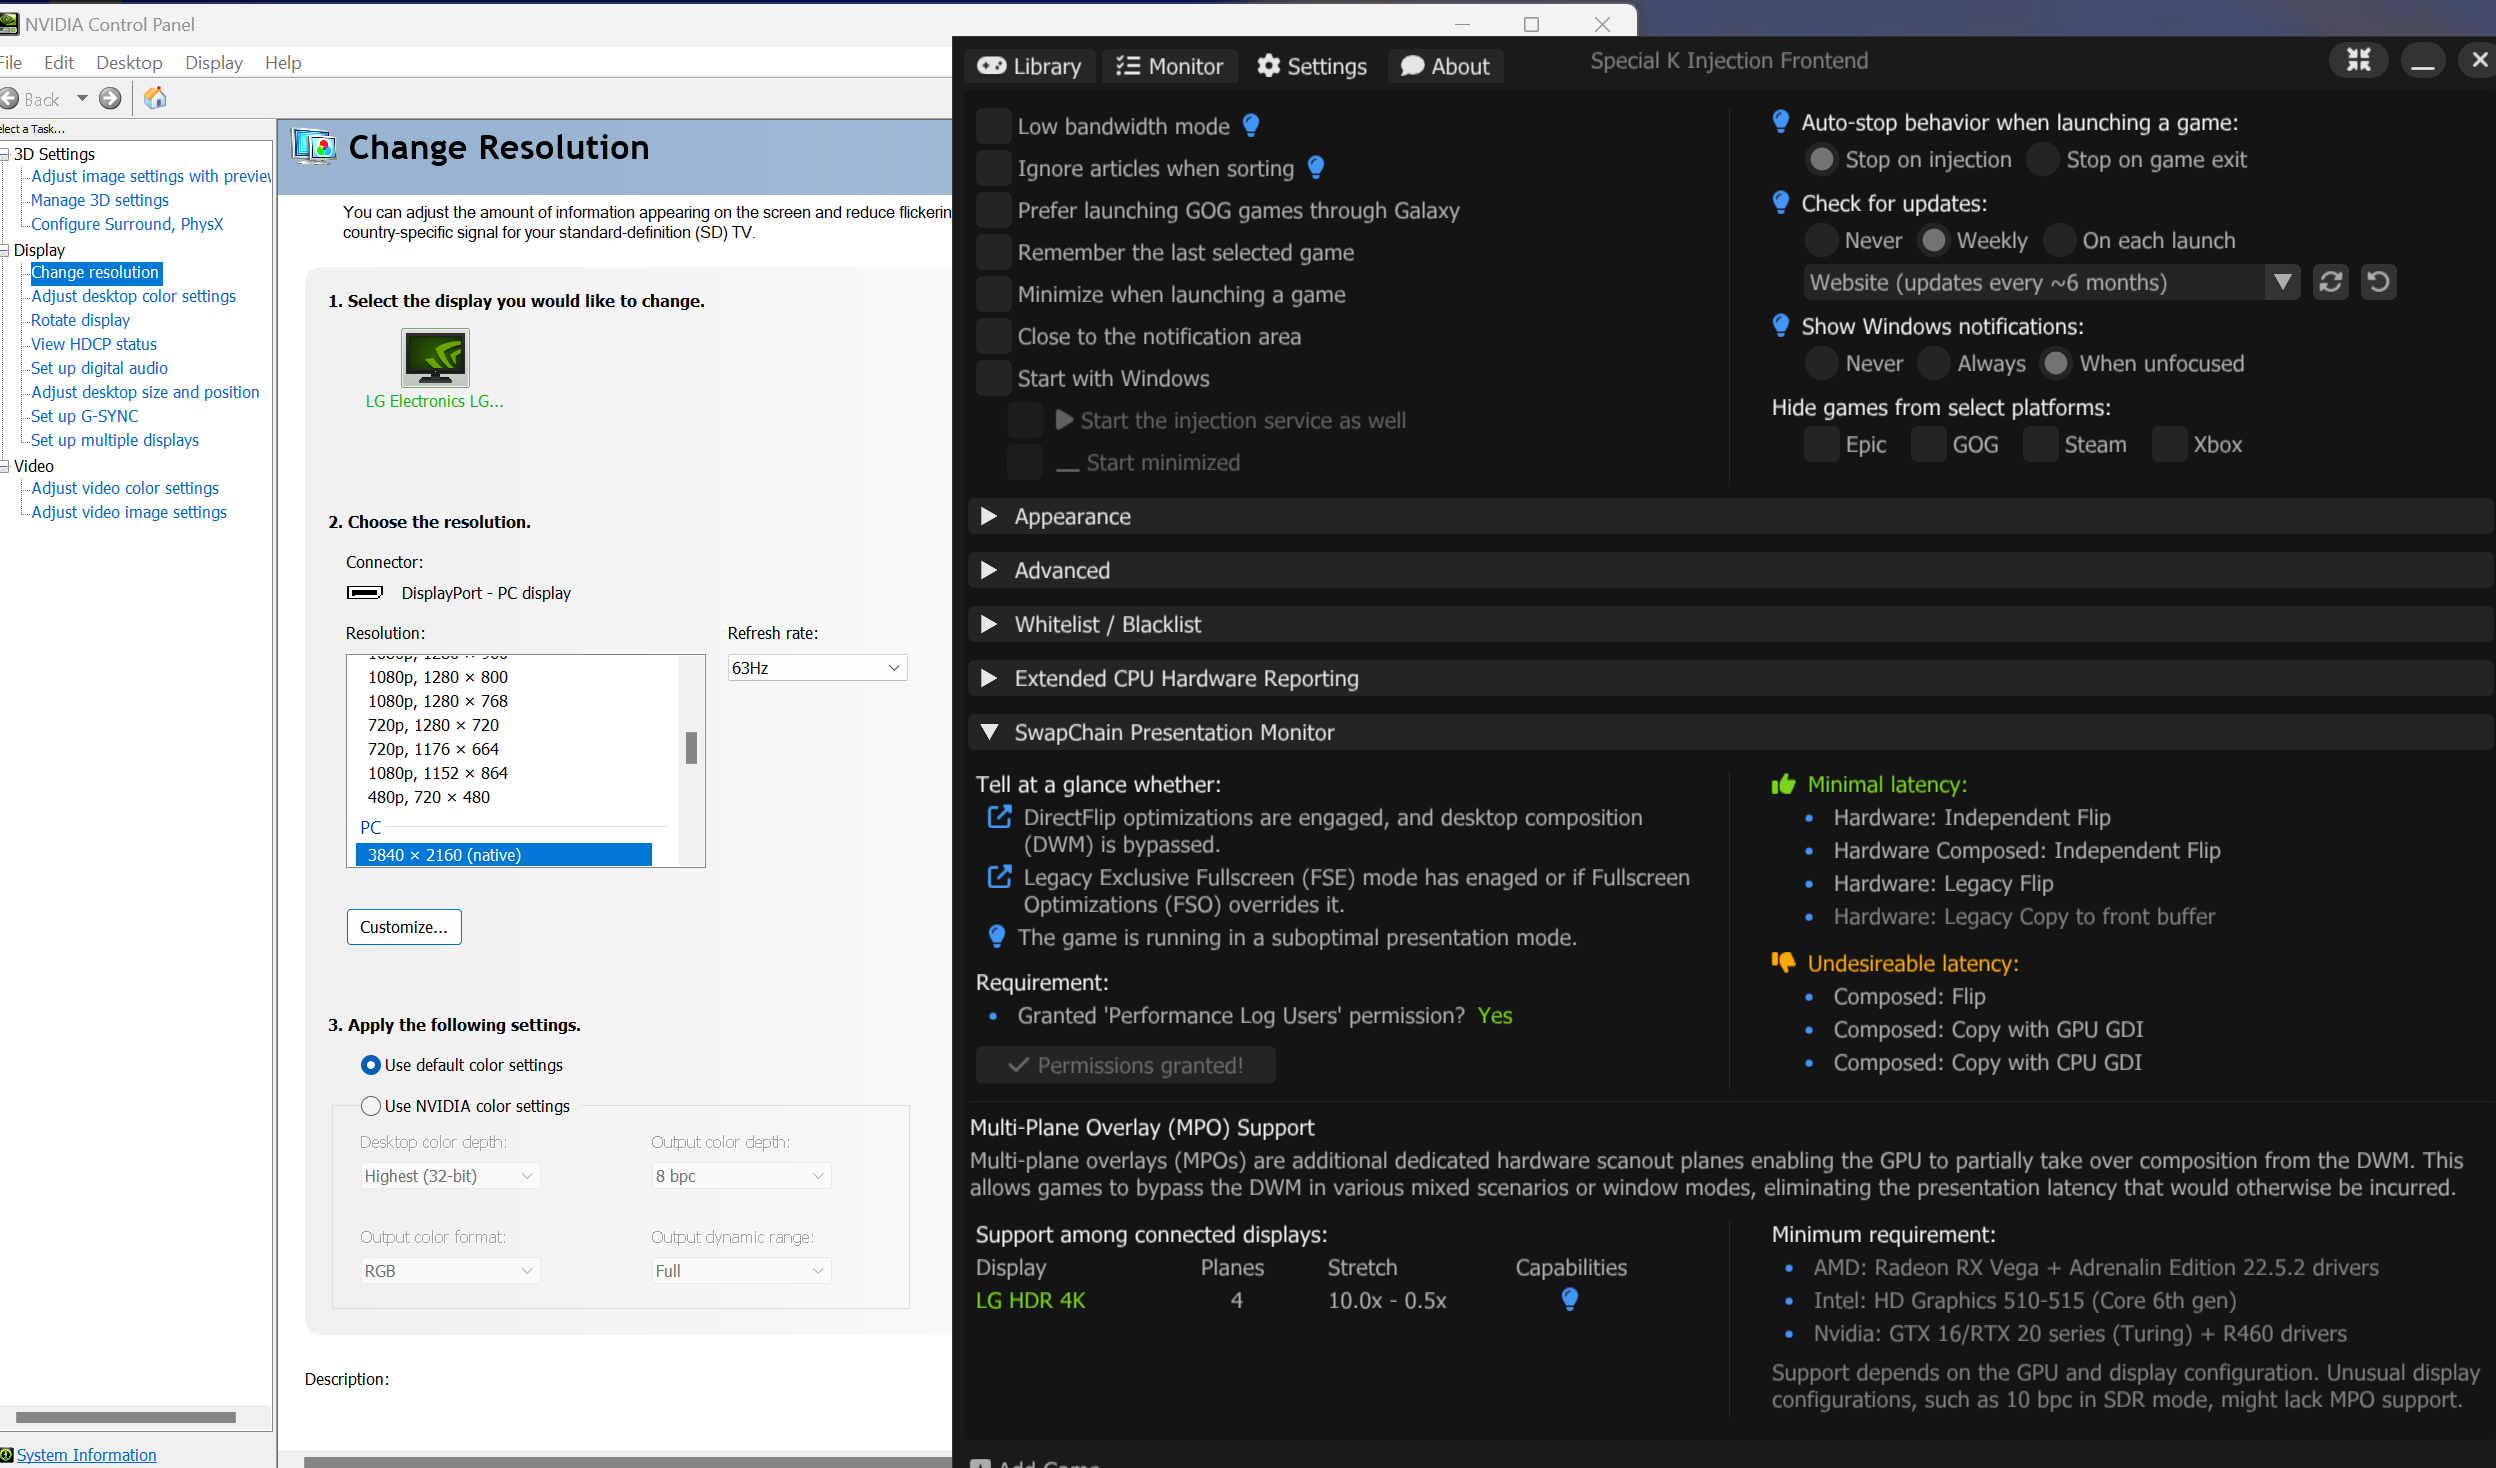Open the Library tab in Special K

click(1029, 66)
